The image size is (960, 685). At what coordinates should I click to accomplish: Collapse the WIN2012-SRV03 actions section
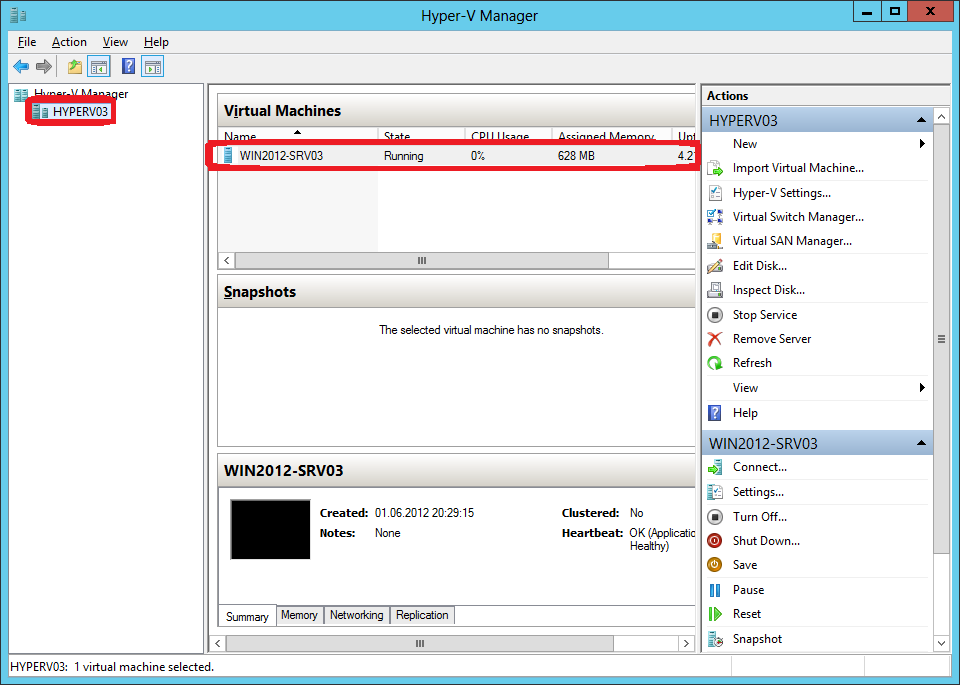point(922,442)
